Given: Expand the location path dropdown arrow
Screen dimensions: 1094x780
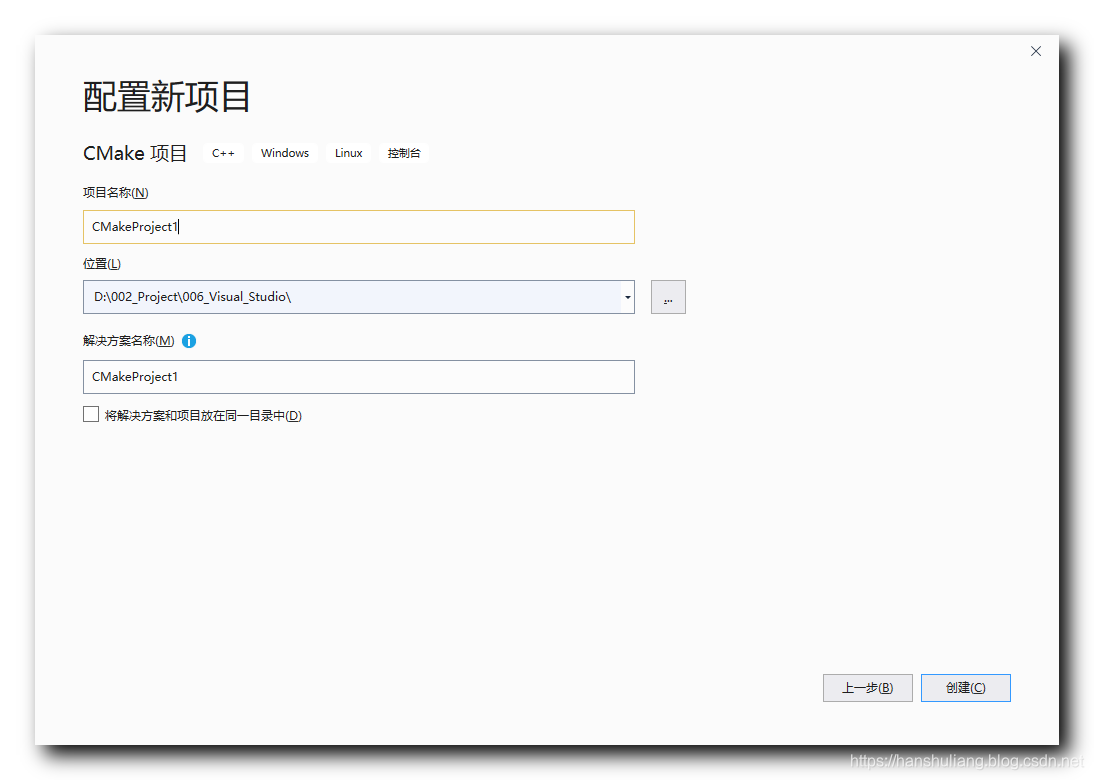Looking at the screenshot, I should coord(628,297).
